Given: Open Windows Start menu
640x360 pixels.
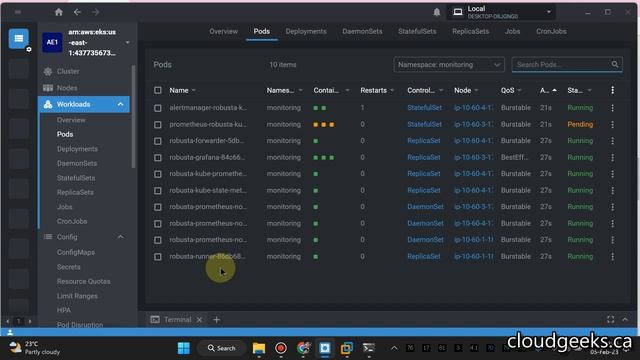Looking at the screenshot, I should click(184, 348).
